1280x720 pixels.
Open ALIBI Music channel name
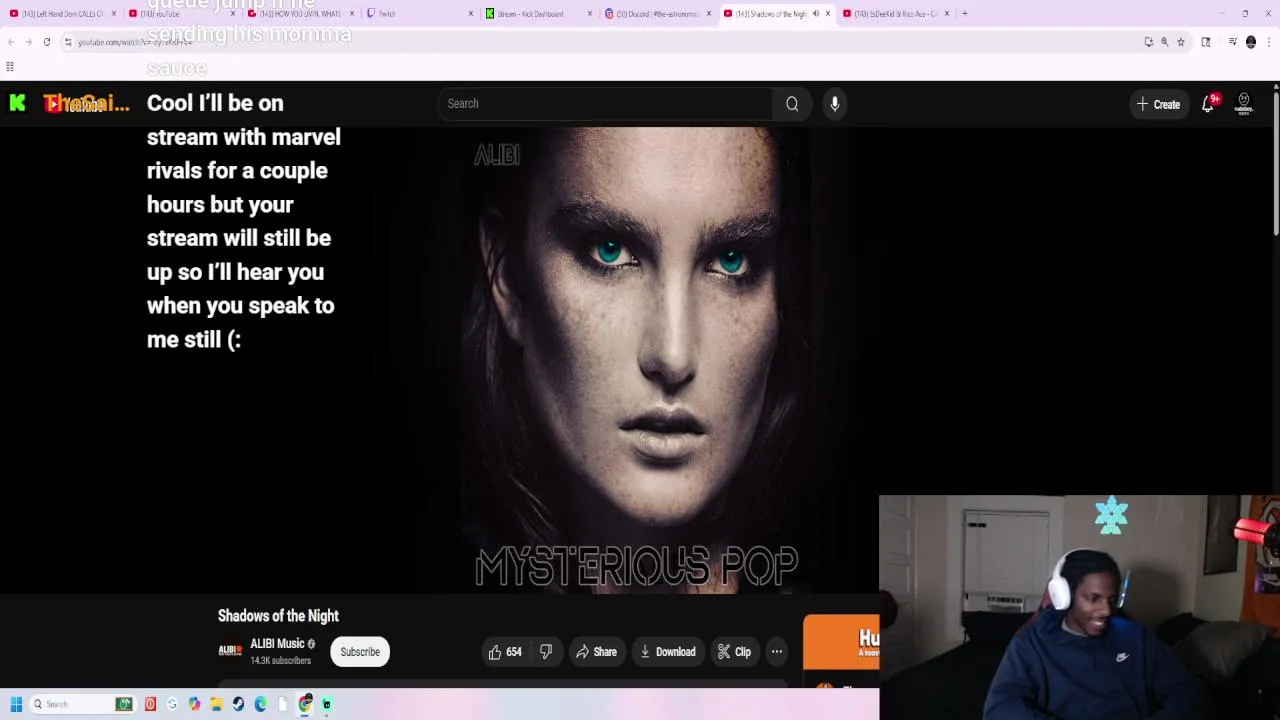pos(277,644)
